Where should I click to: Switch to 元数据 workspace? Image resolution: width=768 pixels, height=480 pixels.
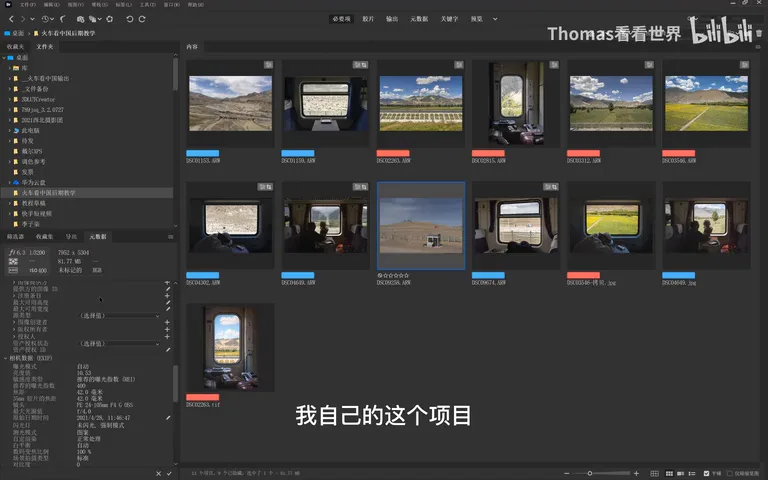(x=419, y=19)
